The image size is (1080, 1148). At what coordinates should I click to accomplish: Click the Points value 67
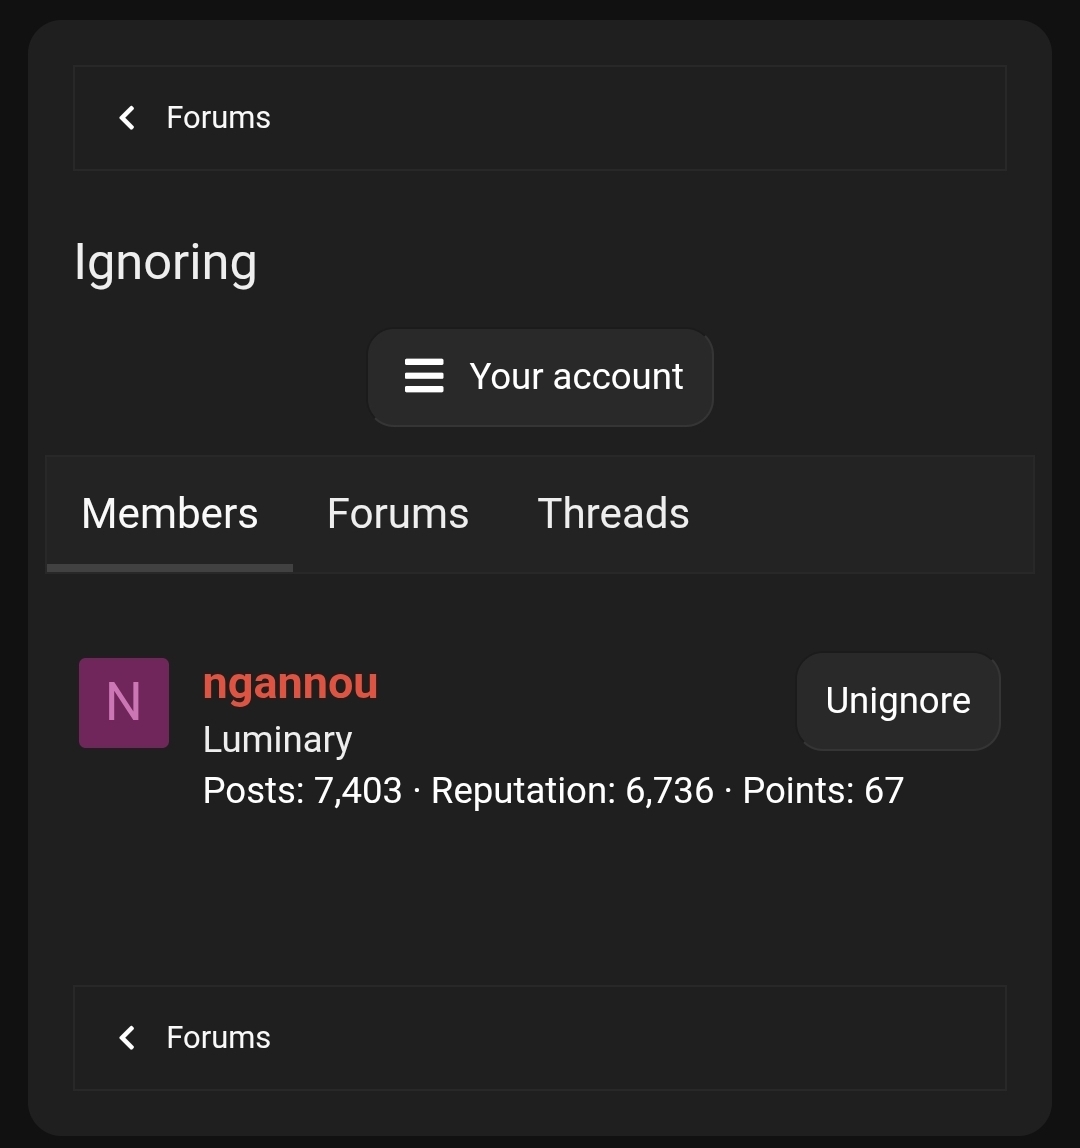(x=884, y=791)
